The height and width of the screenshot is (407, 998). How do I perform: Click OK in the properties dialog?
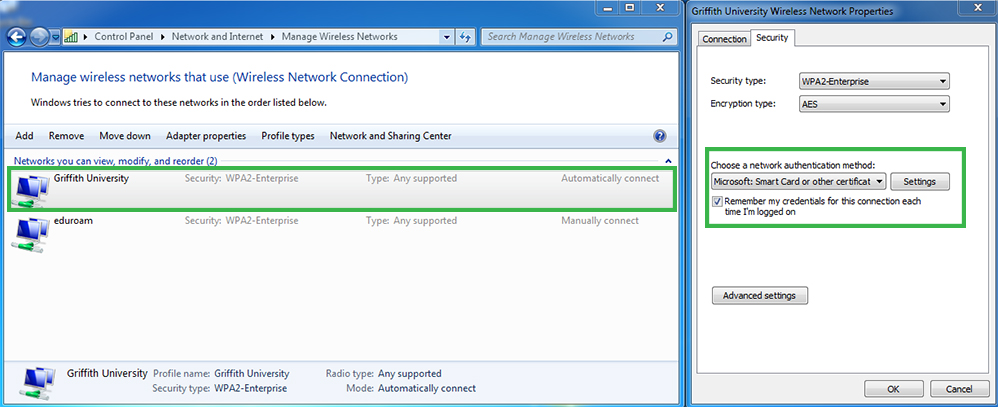[893, 389]
